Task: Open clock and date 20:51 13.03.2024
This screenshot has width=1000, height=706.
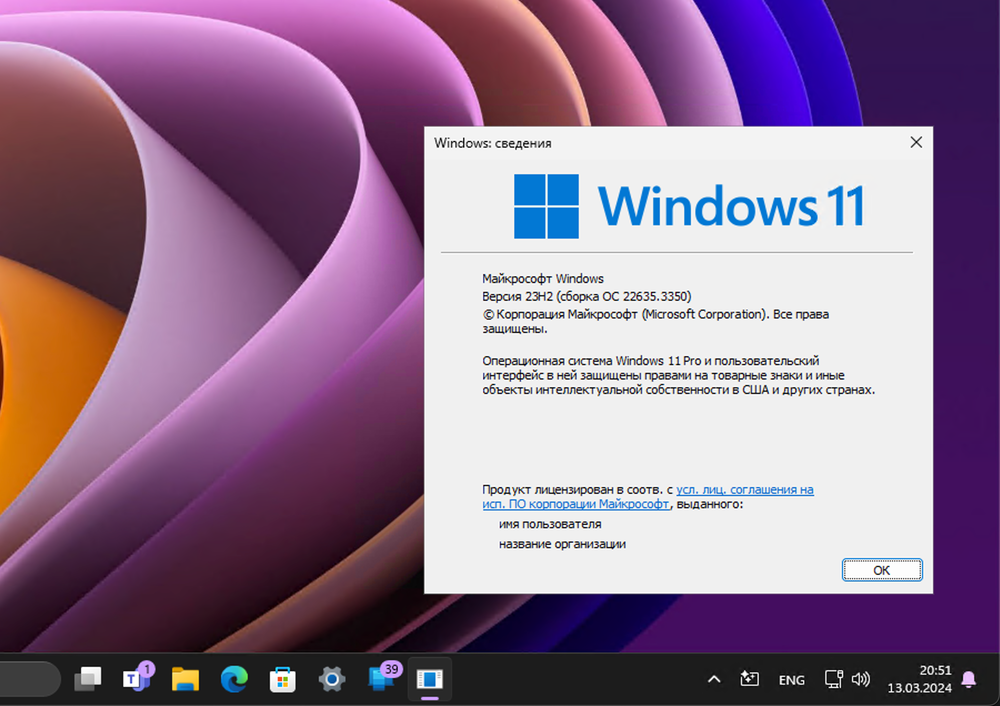Action: [x=919, y=679]
